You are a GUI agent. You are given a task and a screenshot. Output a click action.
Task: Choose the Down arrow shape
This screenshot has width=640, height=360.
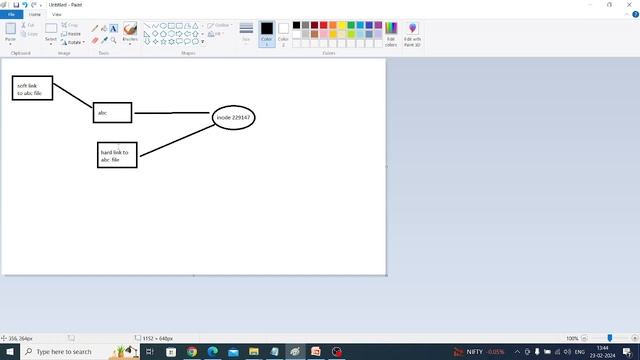[x=147, y=42]
